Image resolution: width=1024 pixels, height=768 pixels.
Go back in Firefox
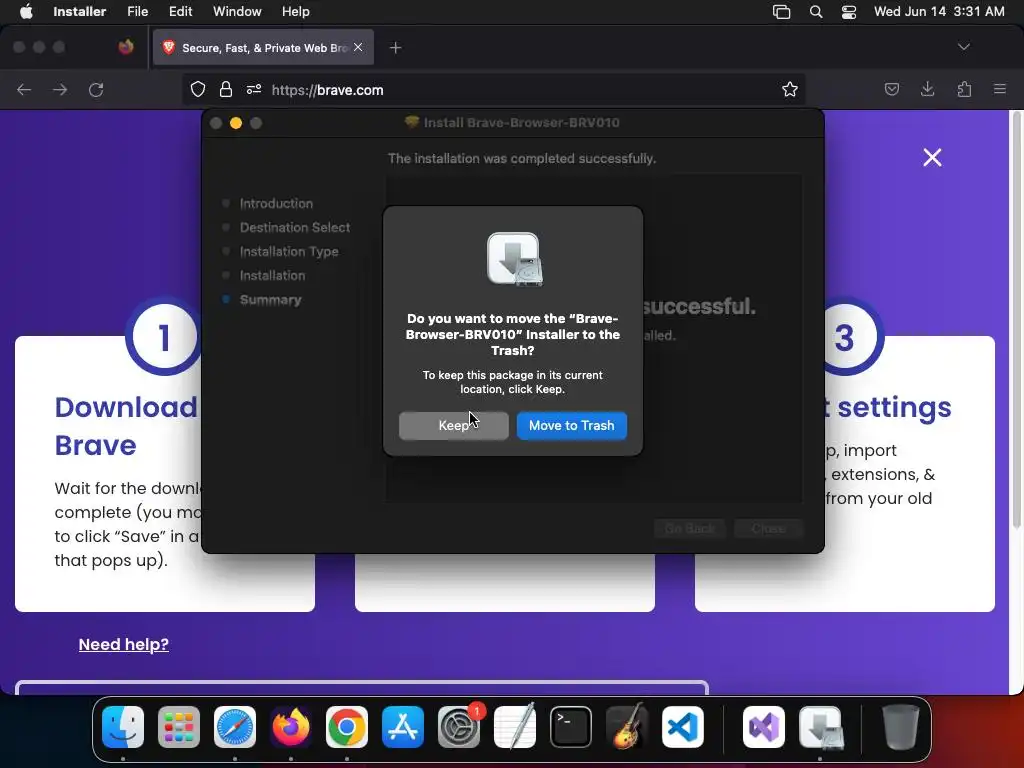click(24, 89)
